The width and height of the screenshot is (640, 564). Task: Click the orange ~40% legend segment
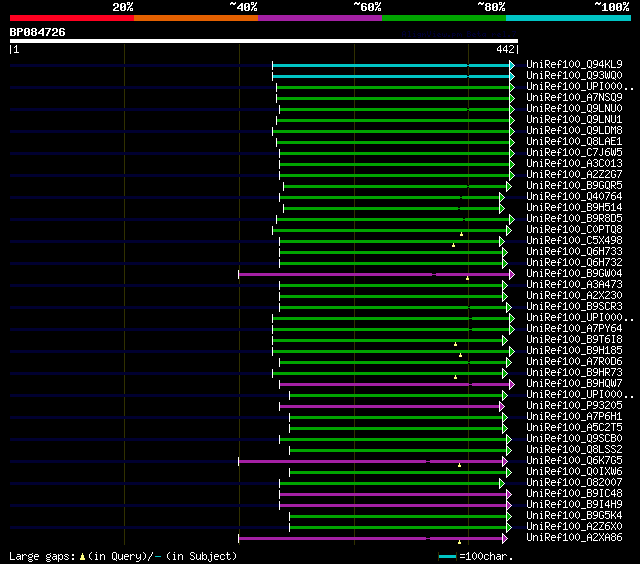pos(196,18)
